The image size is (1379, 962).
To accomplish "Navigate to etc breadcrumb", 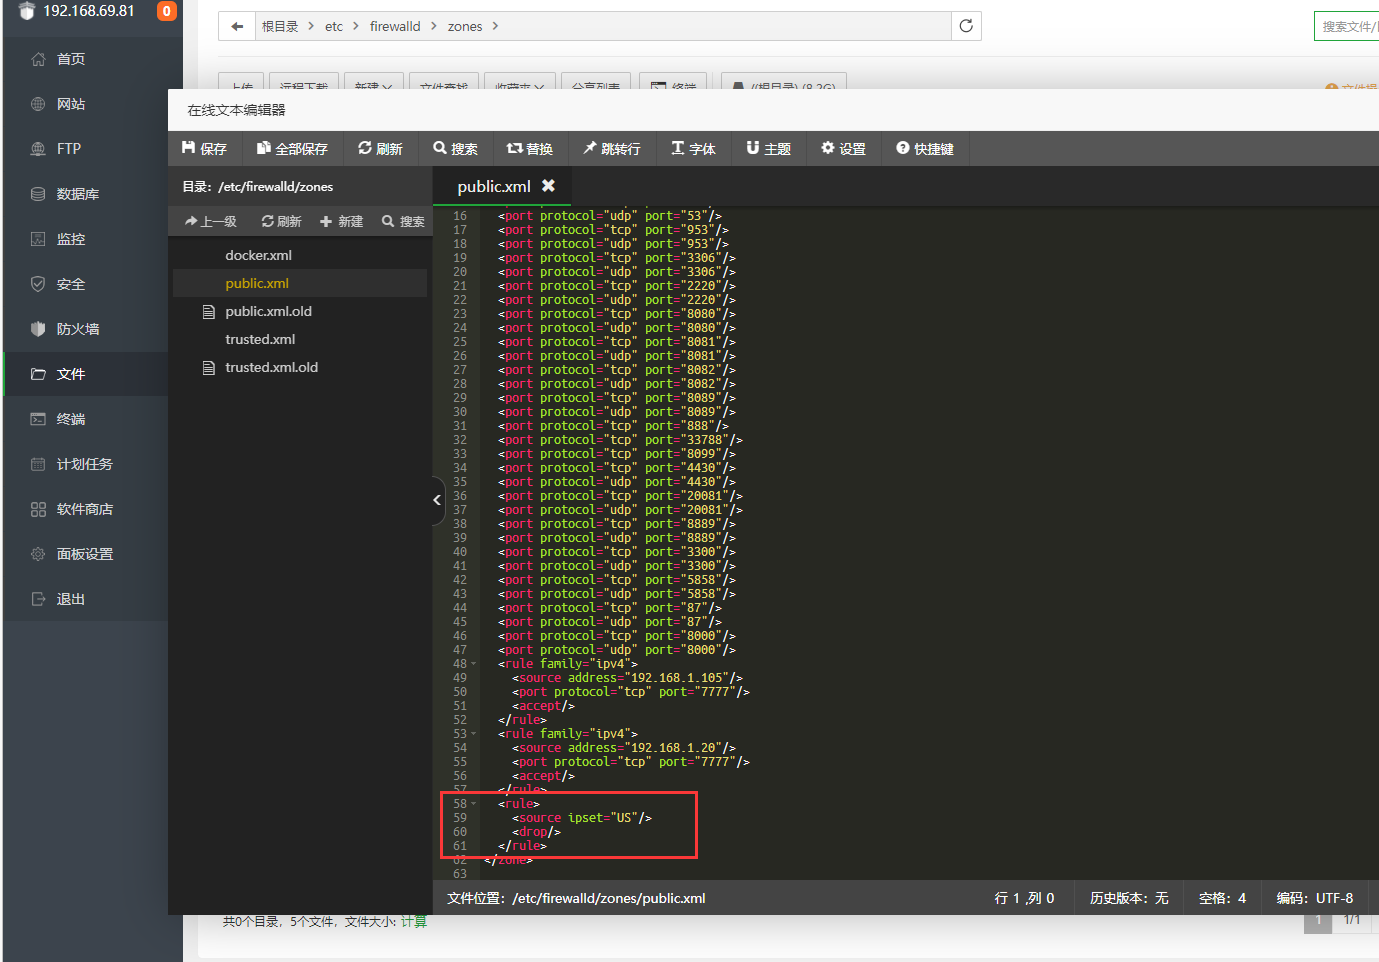I will [334, 26].
